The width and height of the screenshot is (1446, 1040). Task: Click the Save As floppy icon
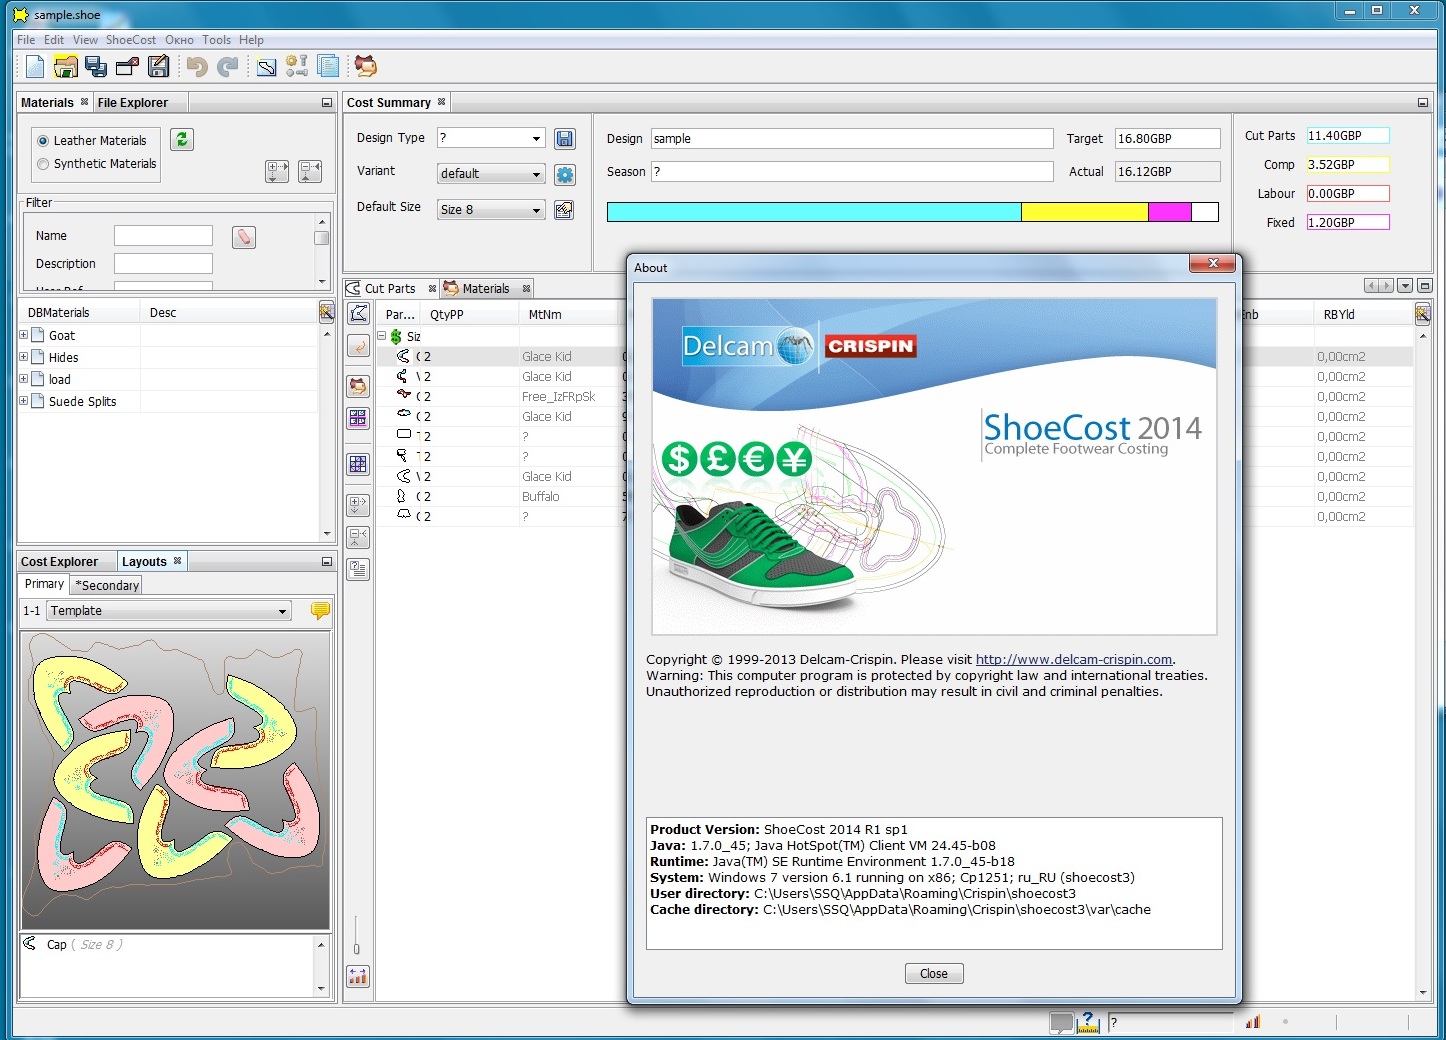tap(158, 67)
